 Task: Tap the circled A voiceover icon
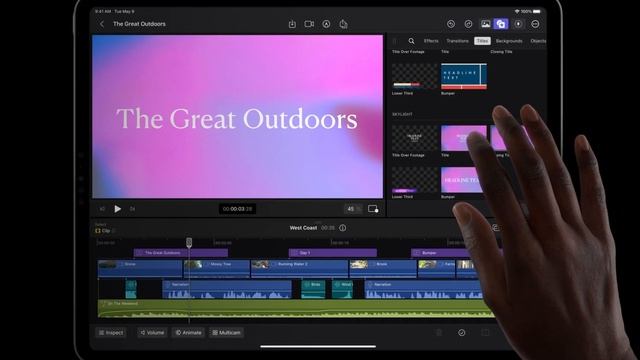(327, 24)
